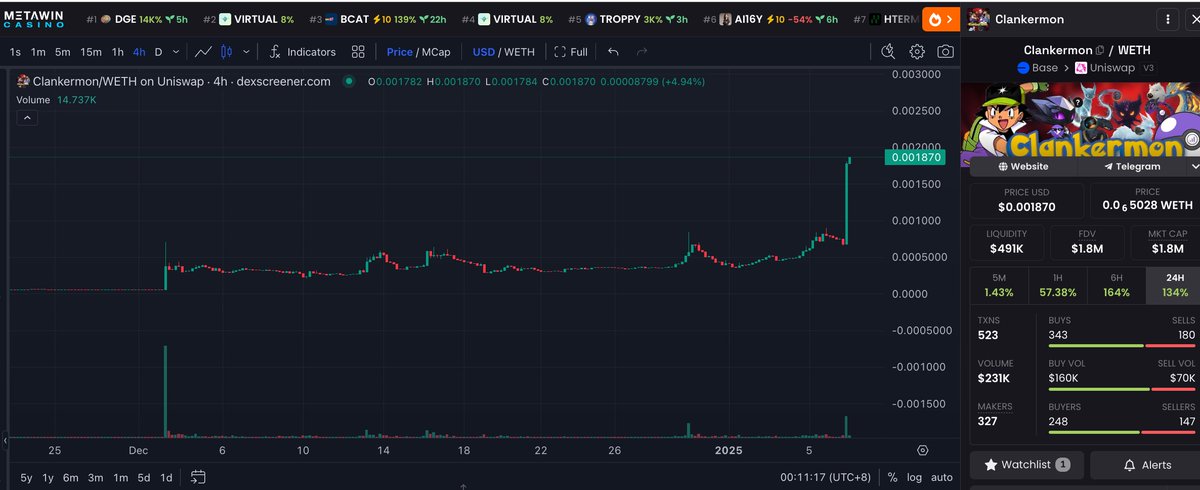Set chart range to 6m
The image size is (1200, 490).
[x=71, y=477]
